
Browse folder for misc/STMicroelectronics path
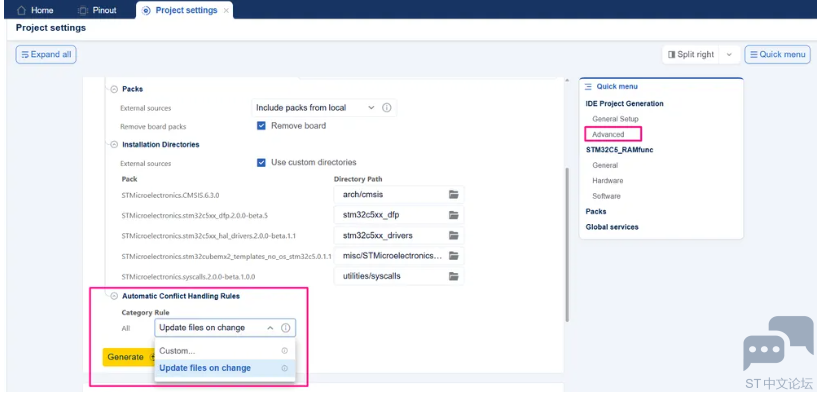pos(453,256)
